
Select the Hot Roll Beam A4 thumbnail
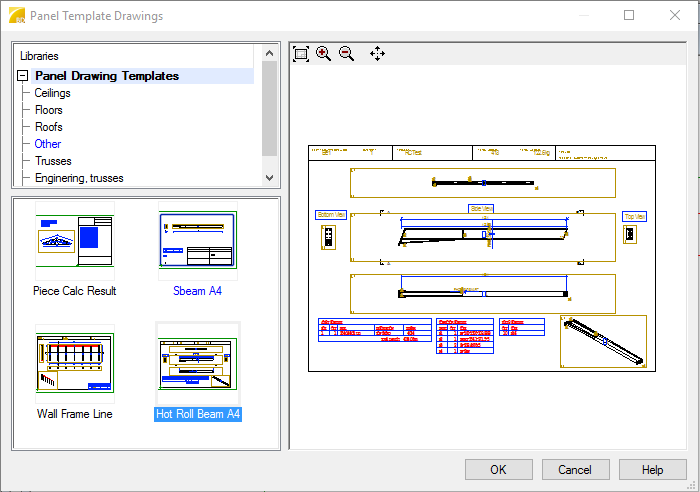(198, 363)
